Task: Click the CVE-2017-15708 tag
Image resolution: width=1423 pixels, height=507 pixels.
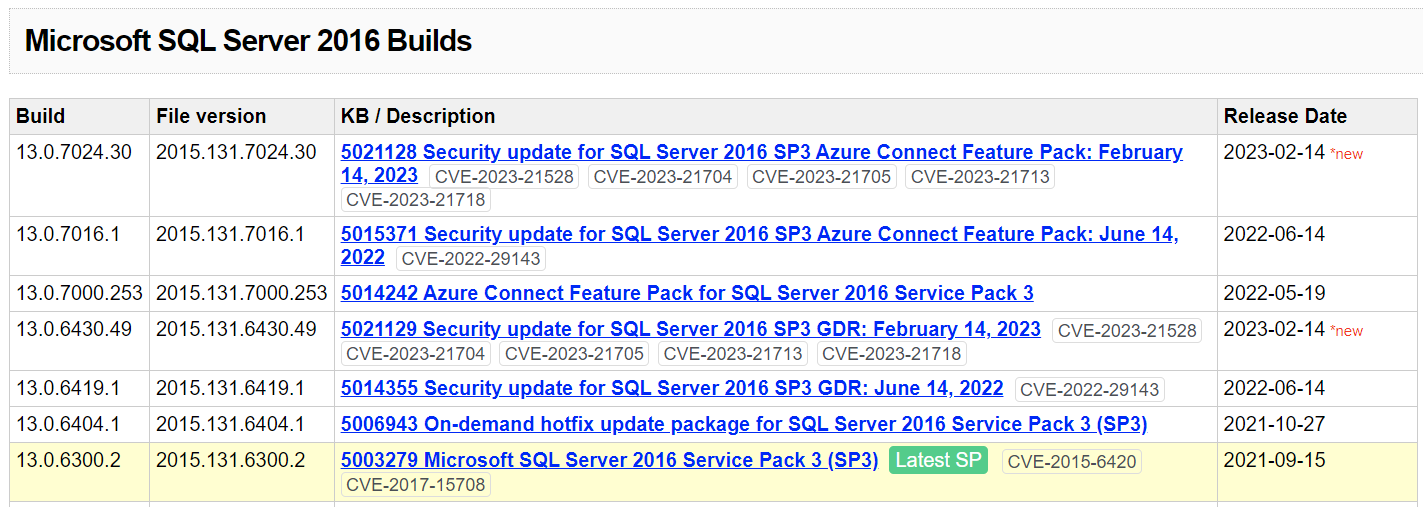Action: 415,486
